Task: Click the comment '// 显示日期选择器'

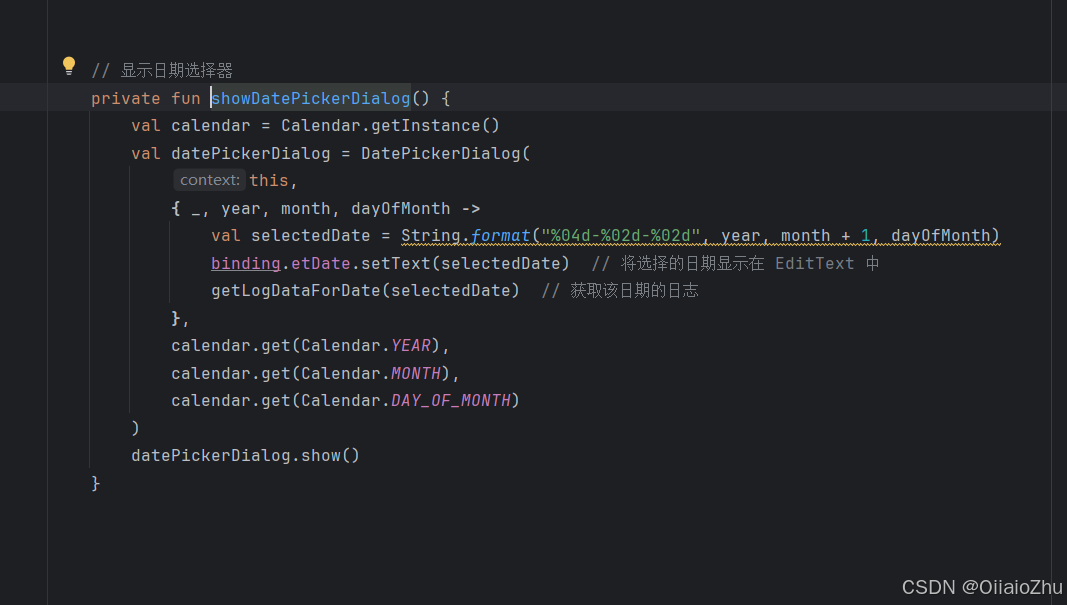Action: click(x=162, y=70)
